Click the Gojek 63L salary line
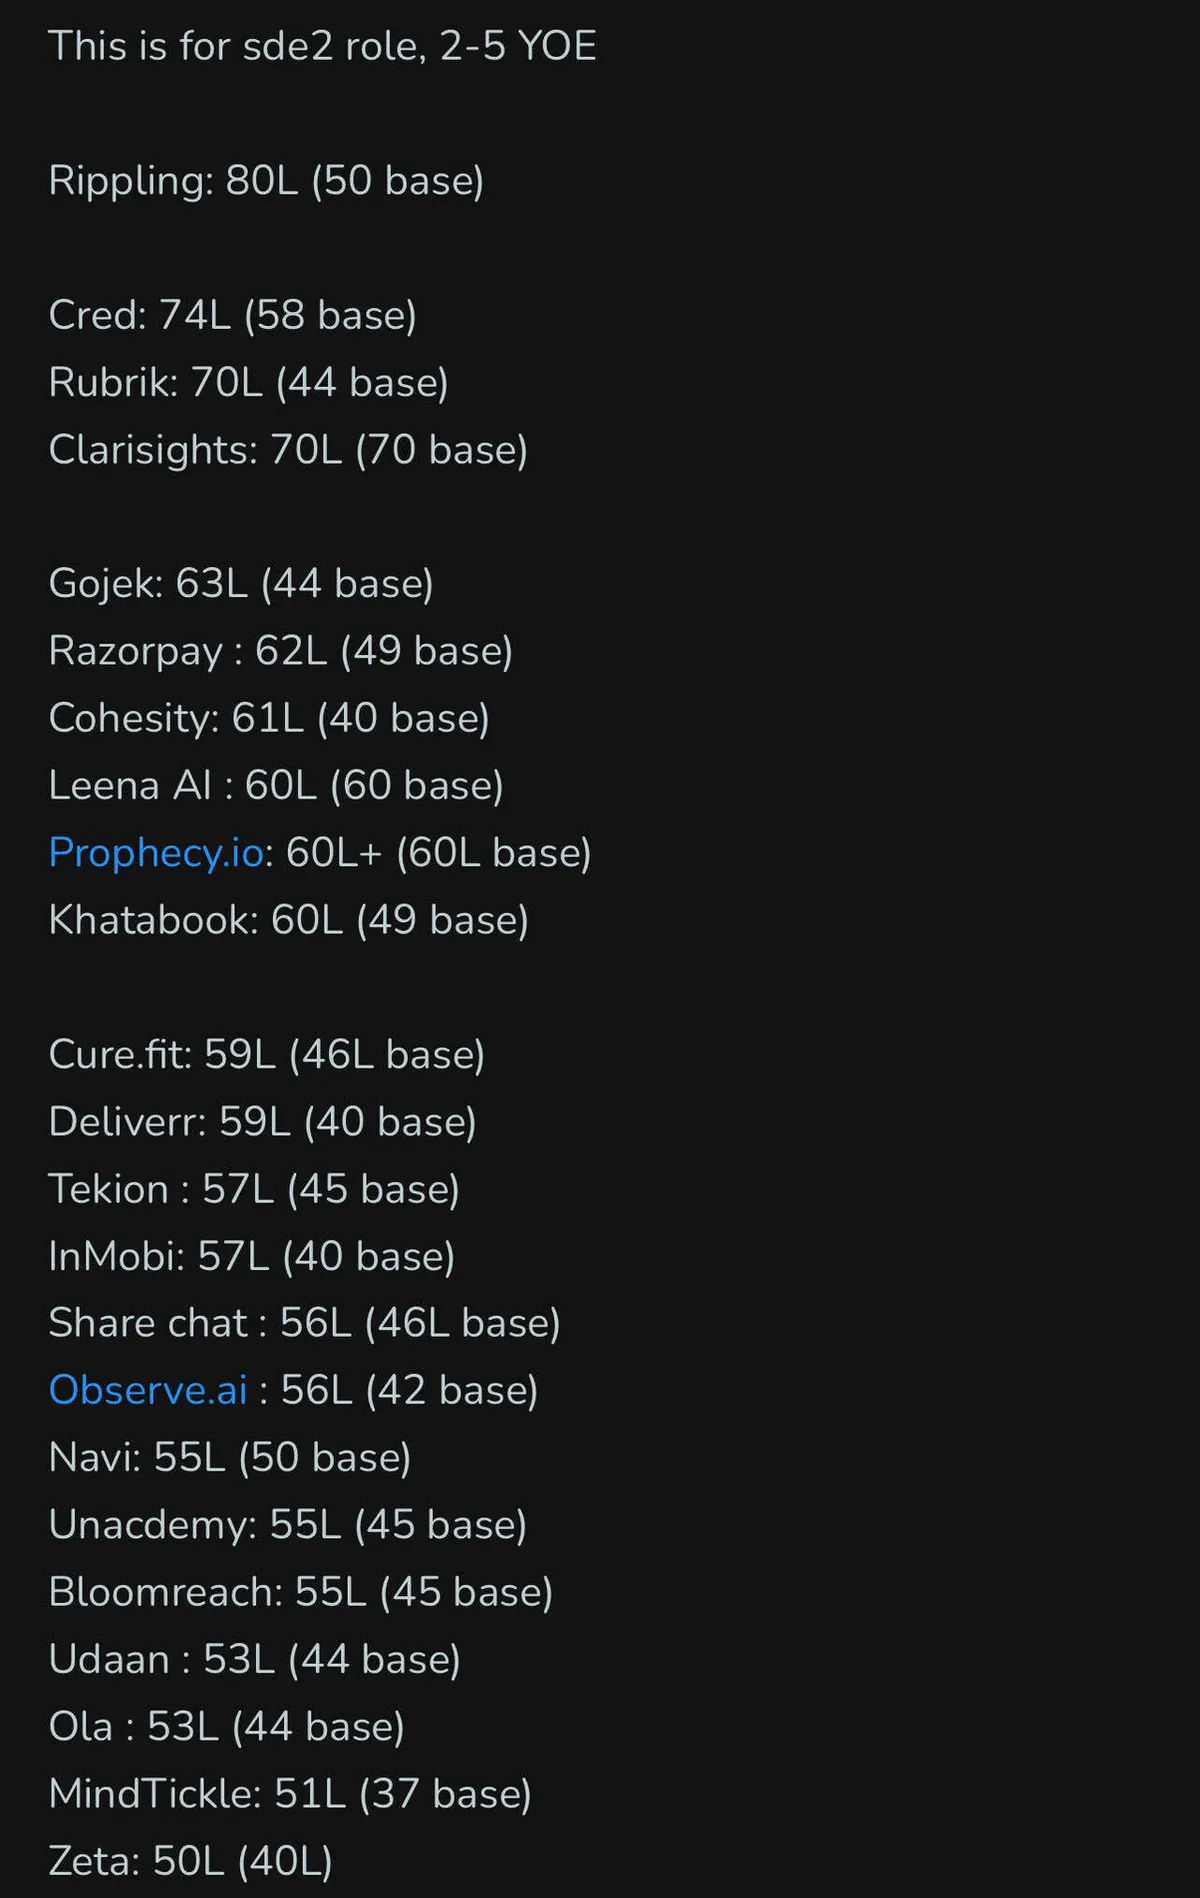The height and width of the screenshot is (1898, 1200). pos(241,584)
